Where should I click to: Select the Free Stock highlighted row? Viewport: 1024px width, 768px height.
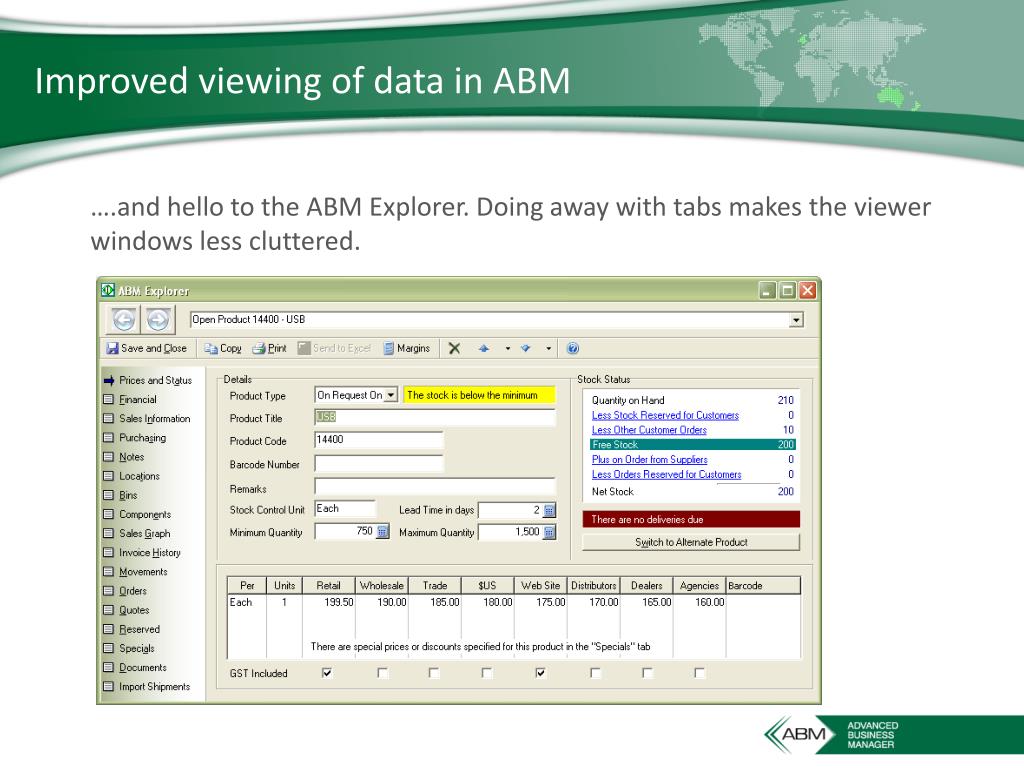692,445
